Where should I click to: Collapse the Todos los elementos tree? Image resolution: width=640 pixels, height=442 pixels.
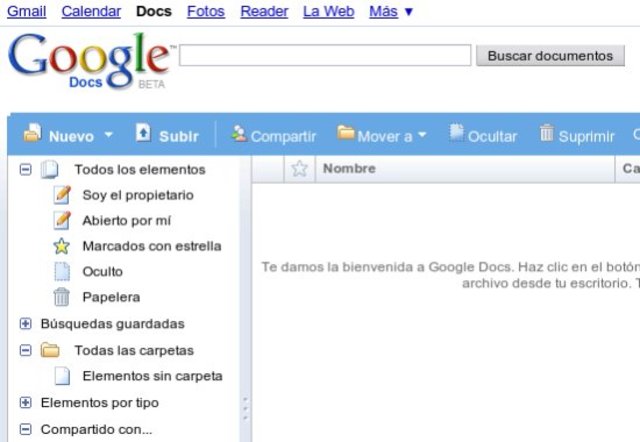tap(25, 169)
